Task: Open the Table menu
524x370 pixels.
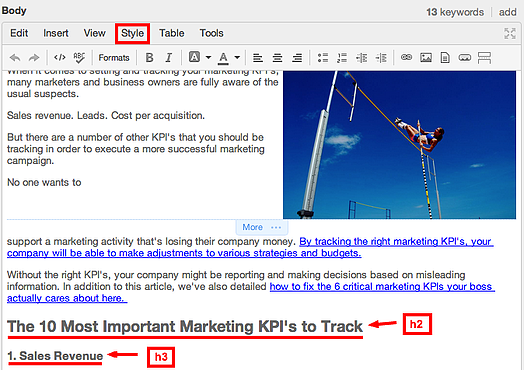Action: pyautogui.click(x=171, y=33)
